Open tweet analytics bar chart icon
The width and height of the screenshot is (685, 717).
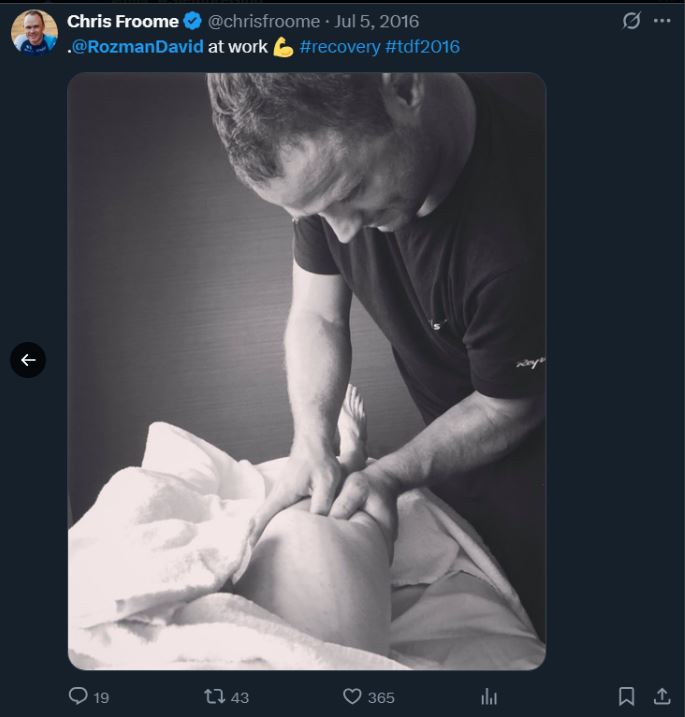tap(489, 697)
